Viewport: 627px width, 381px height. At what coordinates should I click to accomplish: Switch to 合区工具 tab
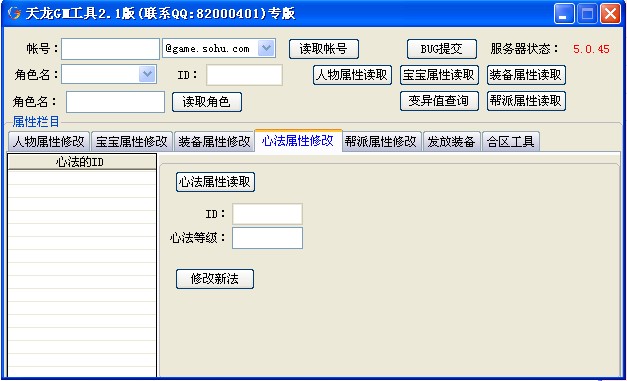[x=511, y=142]
